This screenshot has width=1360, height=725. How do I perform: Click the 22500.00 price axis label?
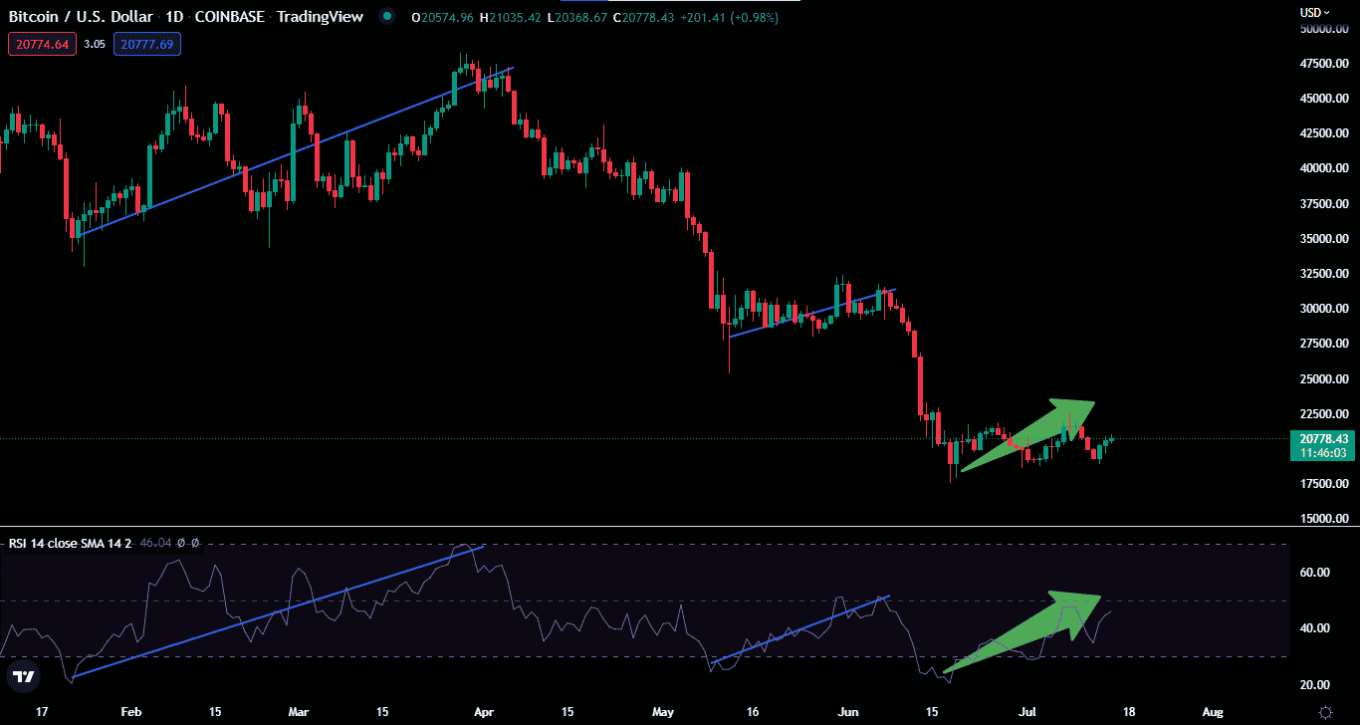pyautogui.click(x=1324, y=414)
